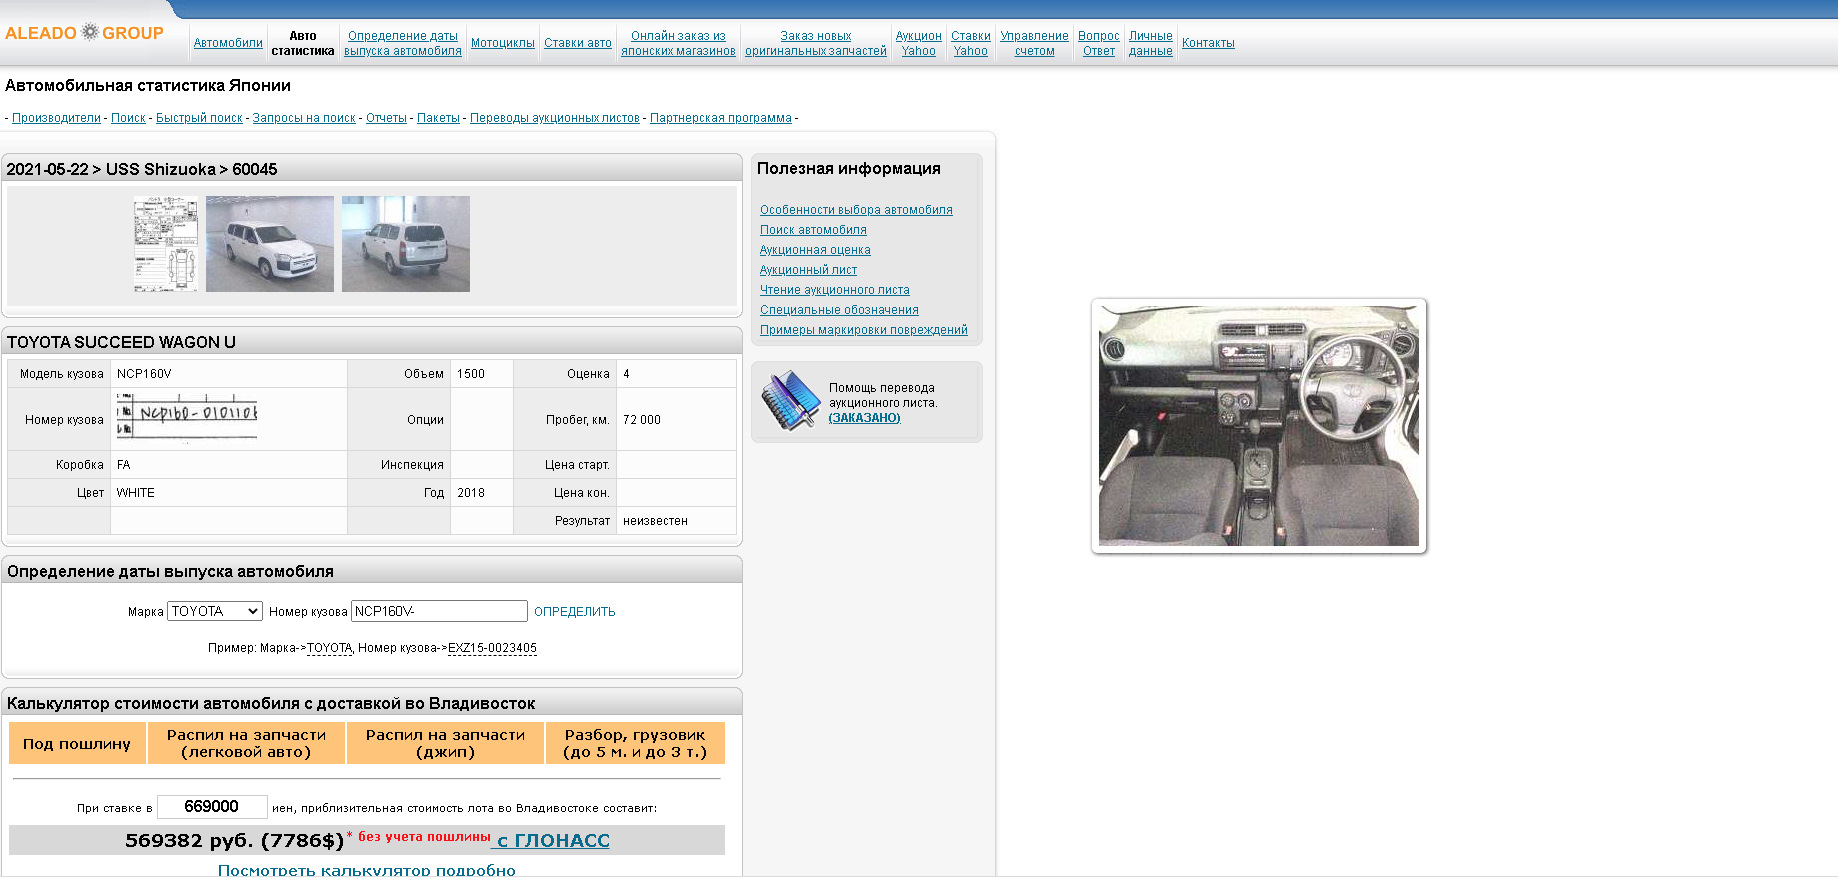Click the car interior photo preview
This screenshot has height=881, width=1838.
(x=1259, y=426)
